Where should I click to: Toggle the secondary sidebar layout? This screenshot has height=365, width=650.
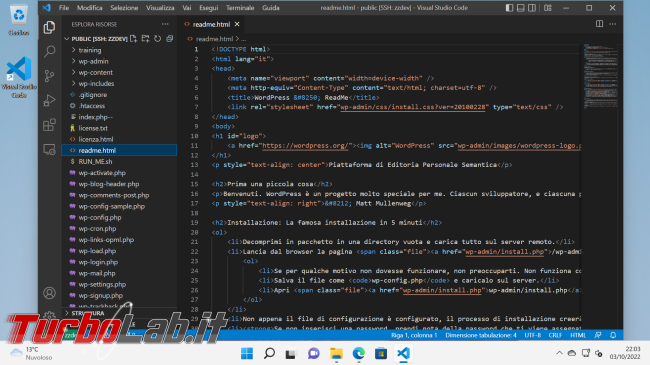tap(532, 8)
